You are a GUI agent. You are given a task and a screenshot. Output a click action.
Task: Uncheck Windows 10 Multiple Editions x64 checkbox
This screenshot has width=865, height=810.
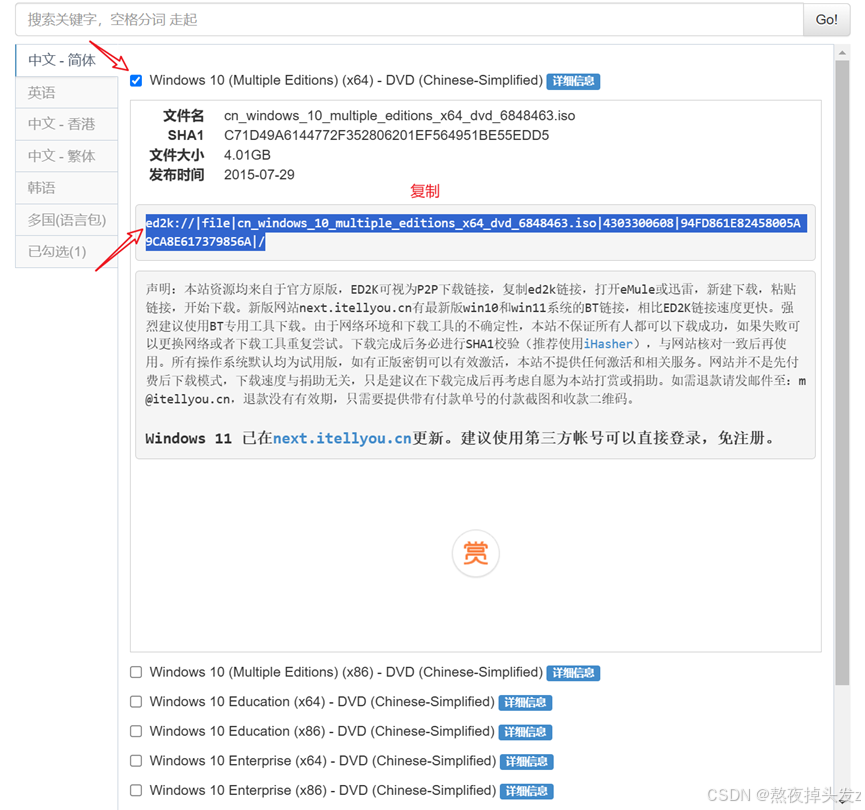tap(136, 81)
